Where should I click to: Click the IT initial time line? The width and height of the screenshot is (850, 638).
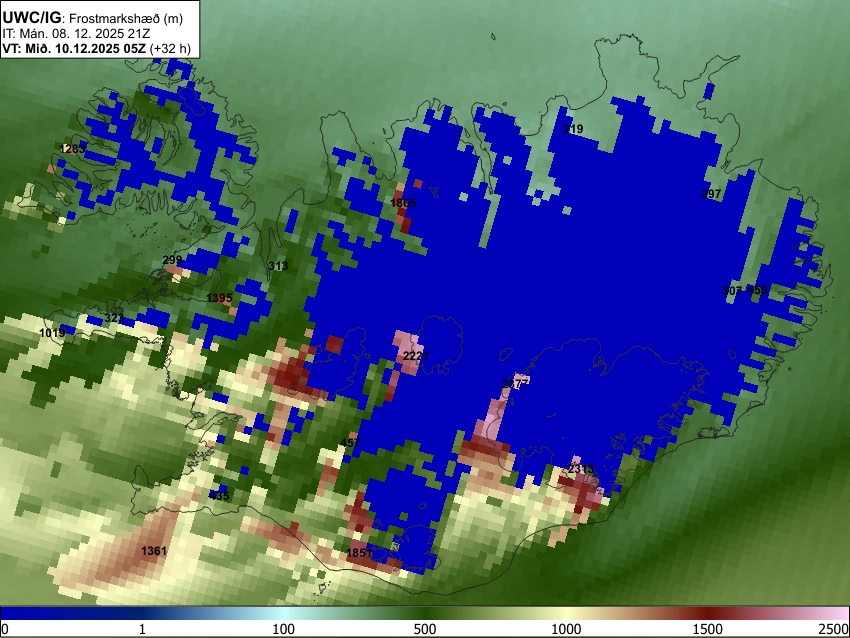click(x=76, y=34)
